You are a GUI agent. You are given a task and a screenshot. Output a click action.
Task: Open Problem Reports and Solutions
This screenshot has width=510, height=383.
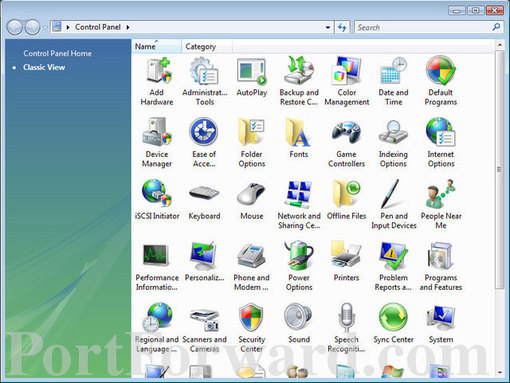394,266
